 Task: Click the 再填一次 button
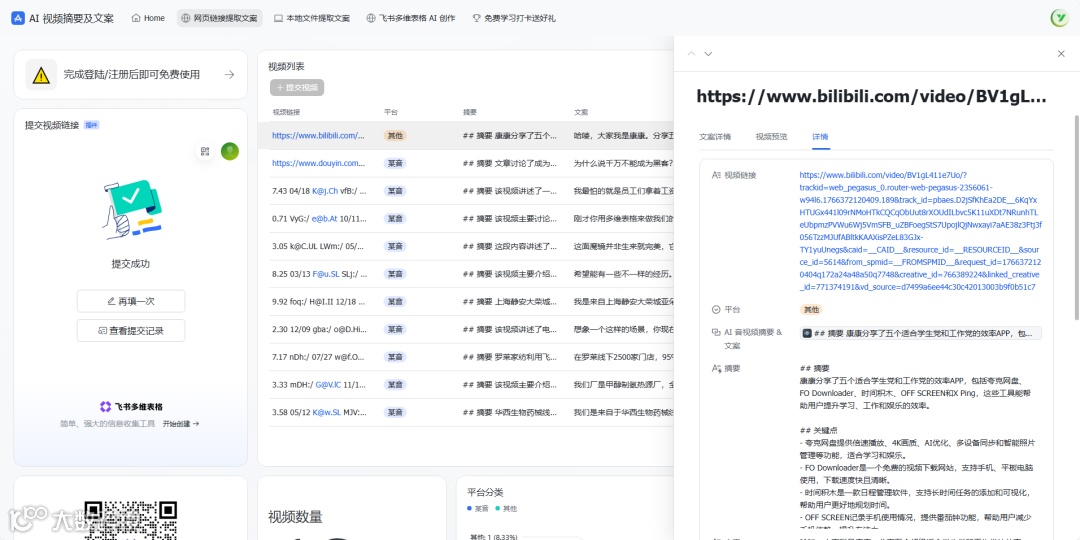point(131,301)
